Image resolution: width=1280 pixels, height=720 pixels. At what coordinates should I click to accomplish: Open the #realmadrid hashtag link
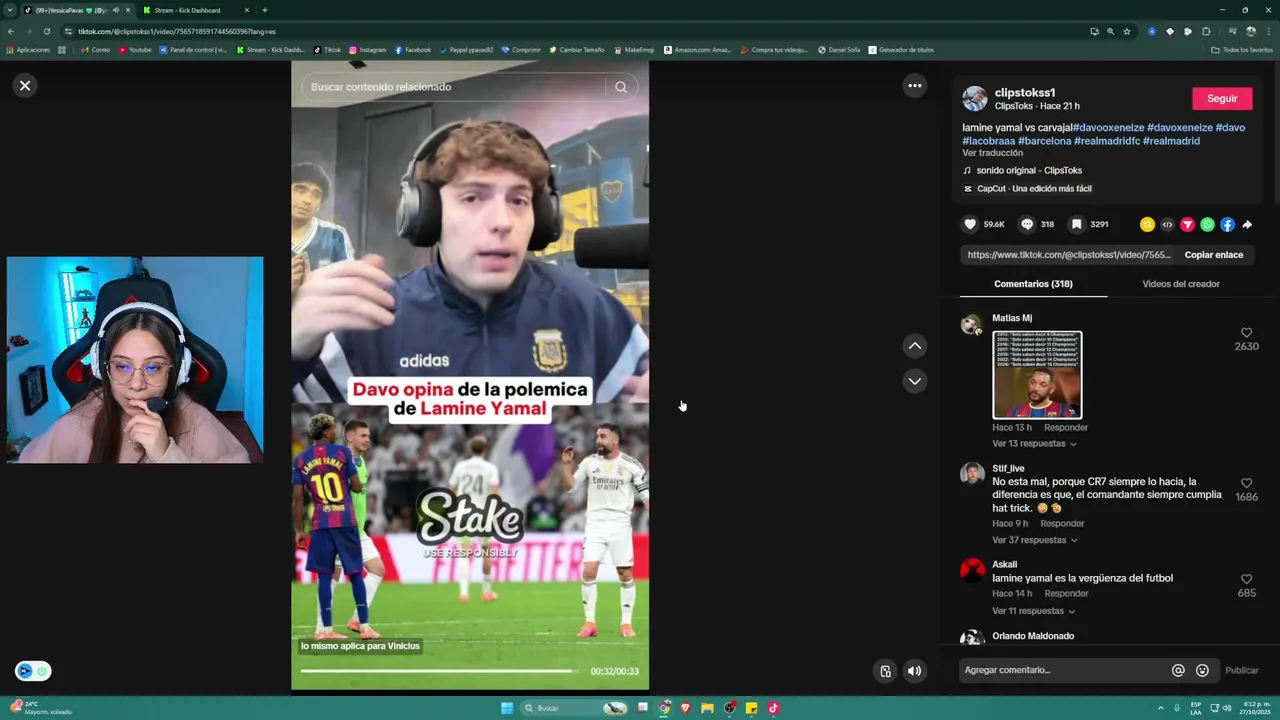pos(1171,141)
